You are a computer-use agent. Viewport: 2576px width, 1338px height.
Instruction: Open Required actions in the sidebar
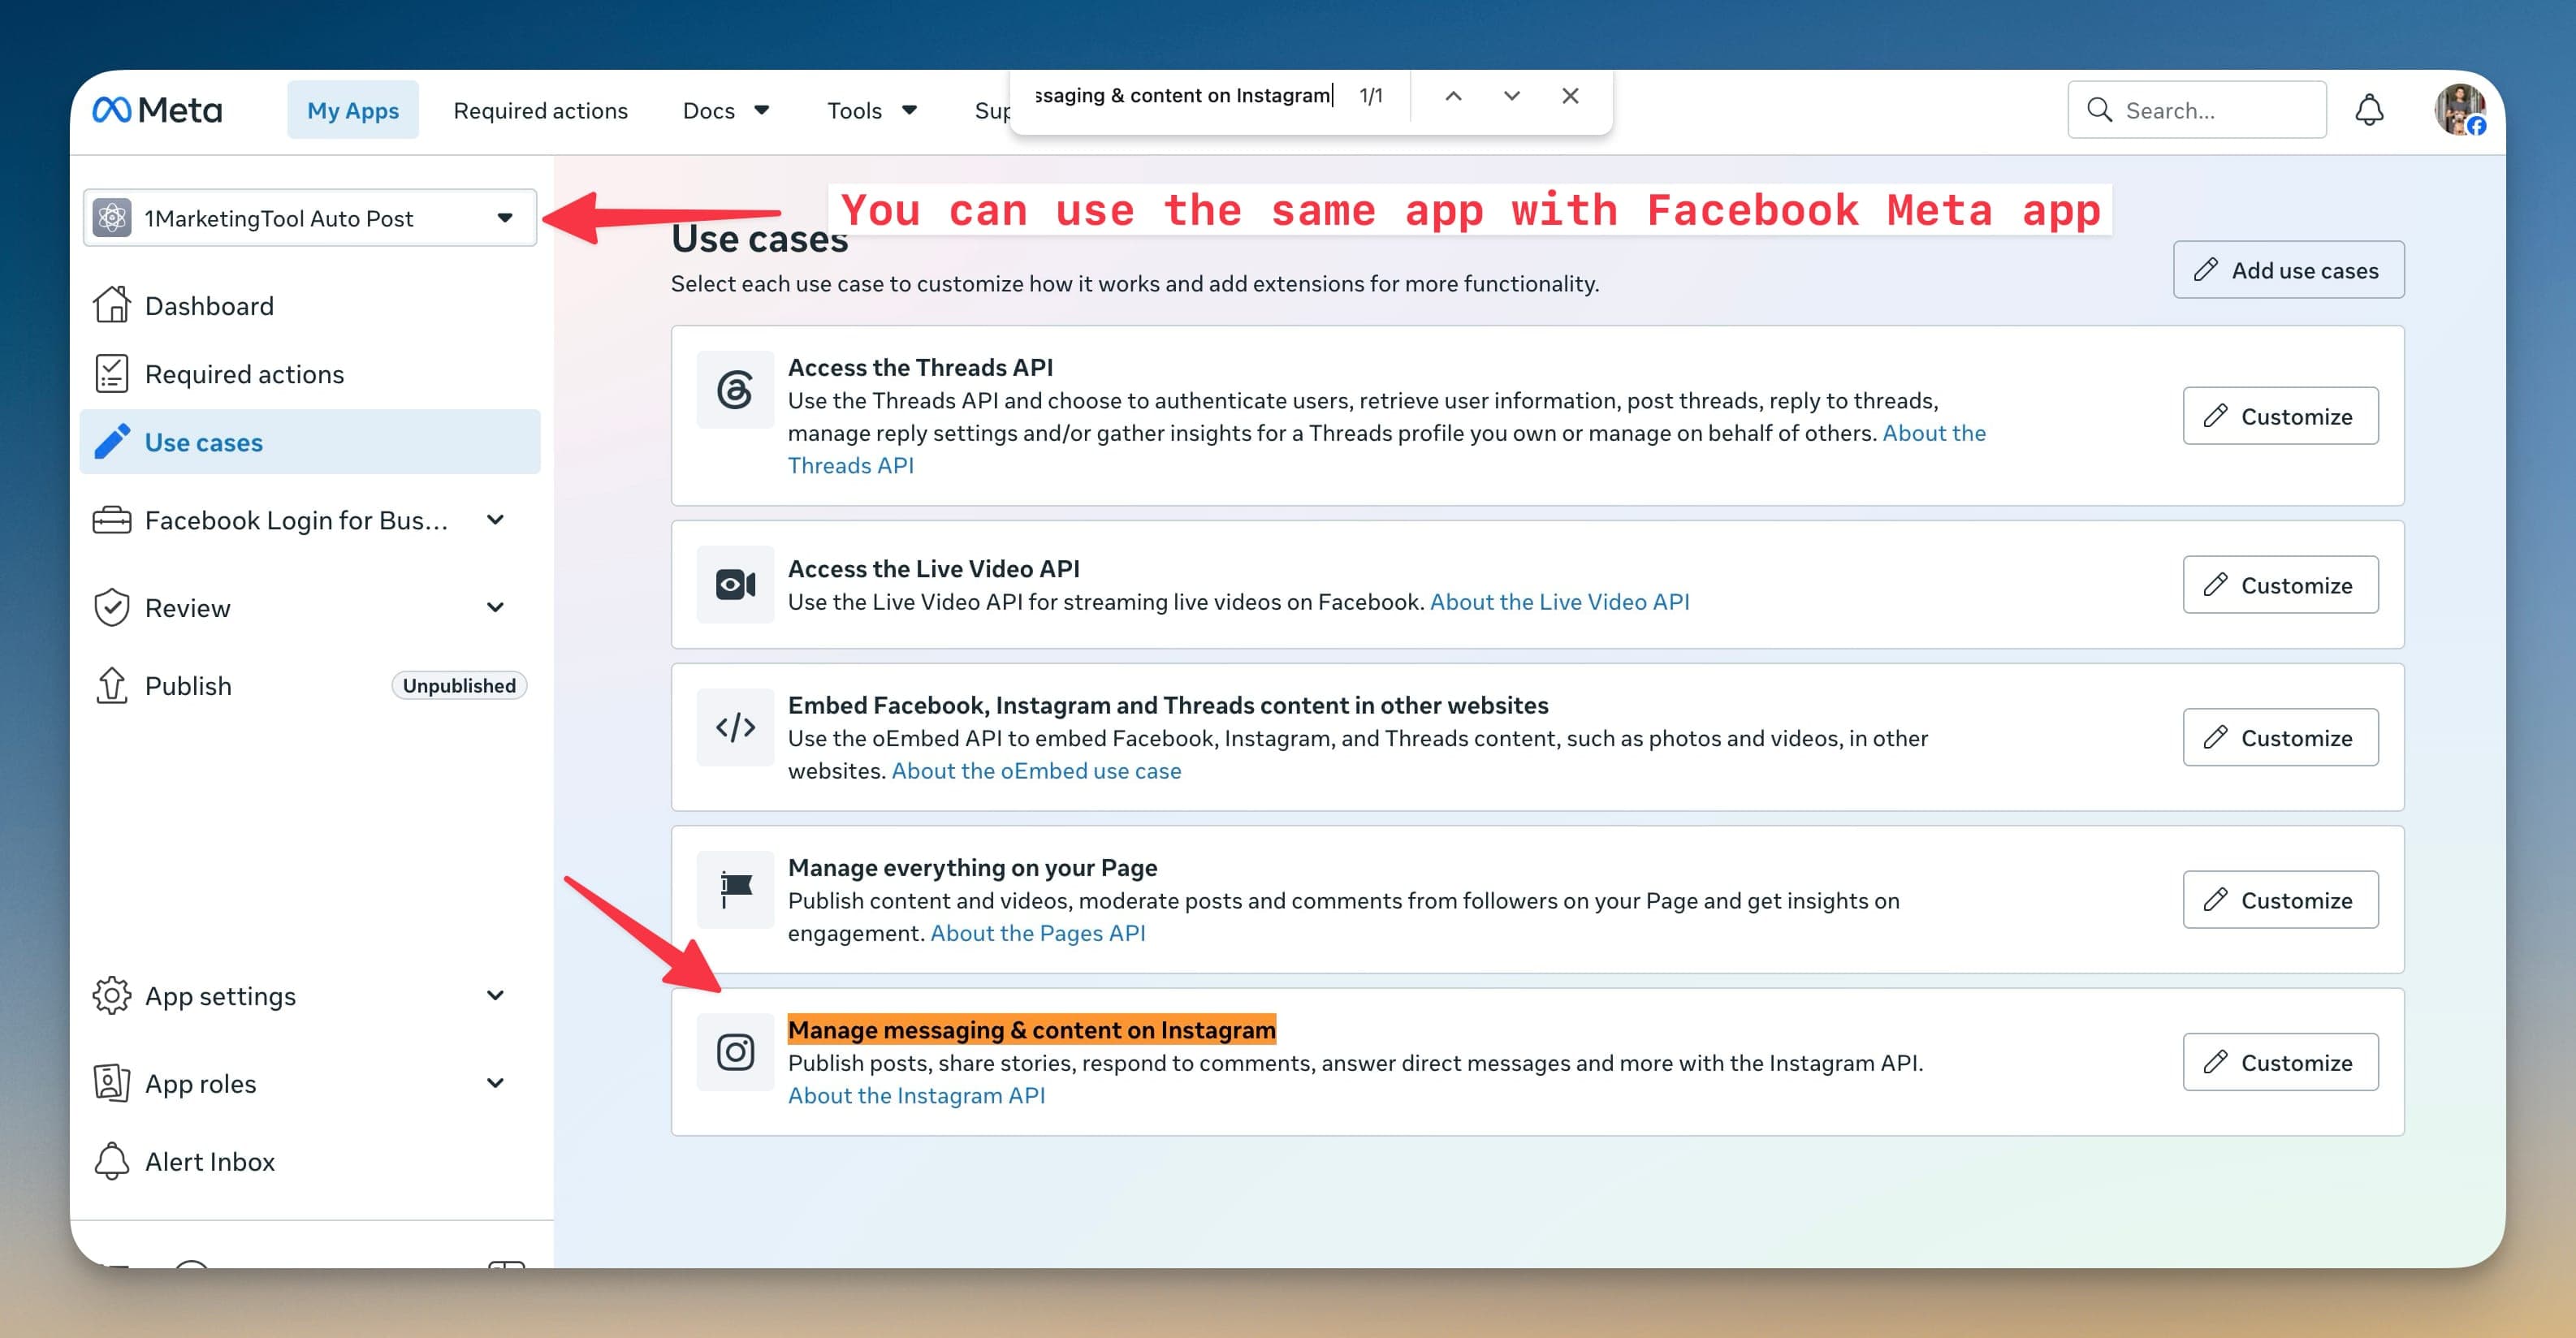[310, 374]
